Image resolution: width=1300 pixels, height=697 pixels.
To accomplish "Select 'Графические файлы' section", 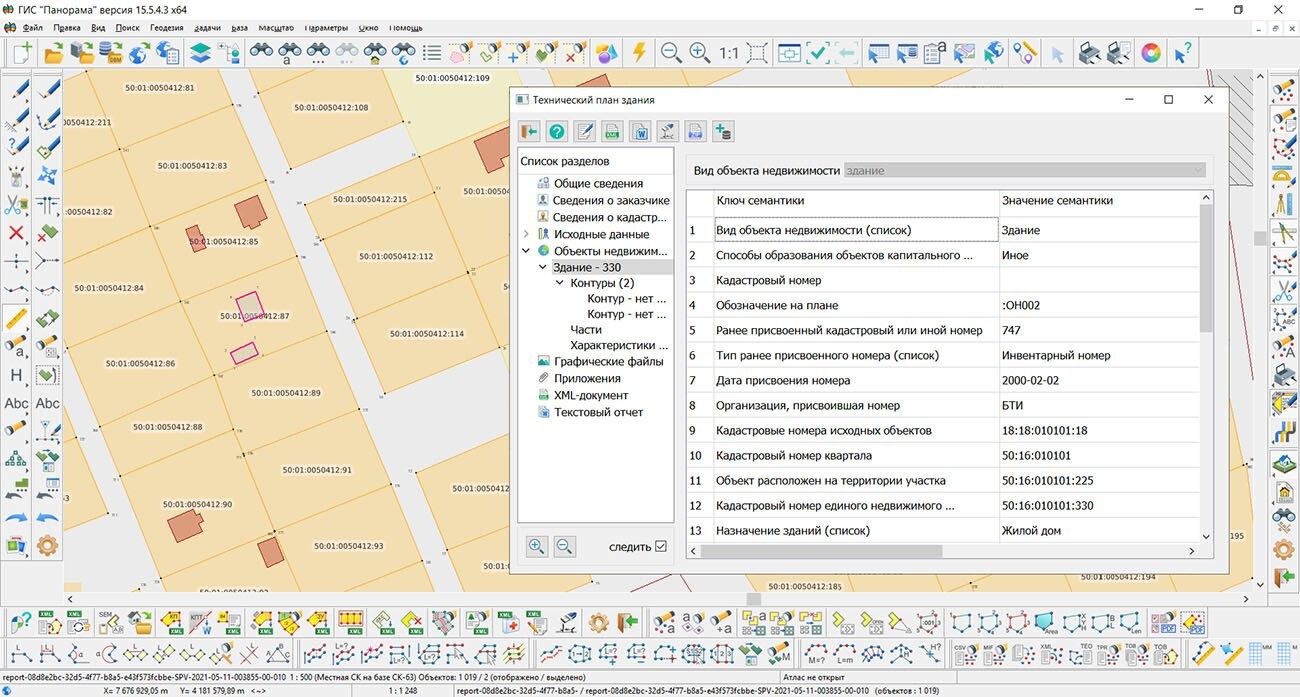I will pyautogui.click(x=608, y=361).
